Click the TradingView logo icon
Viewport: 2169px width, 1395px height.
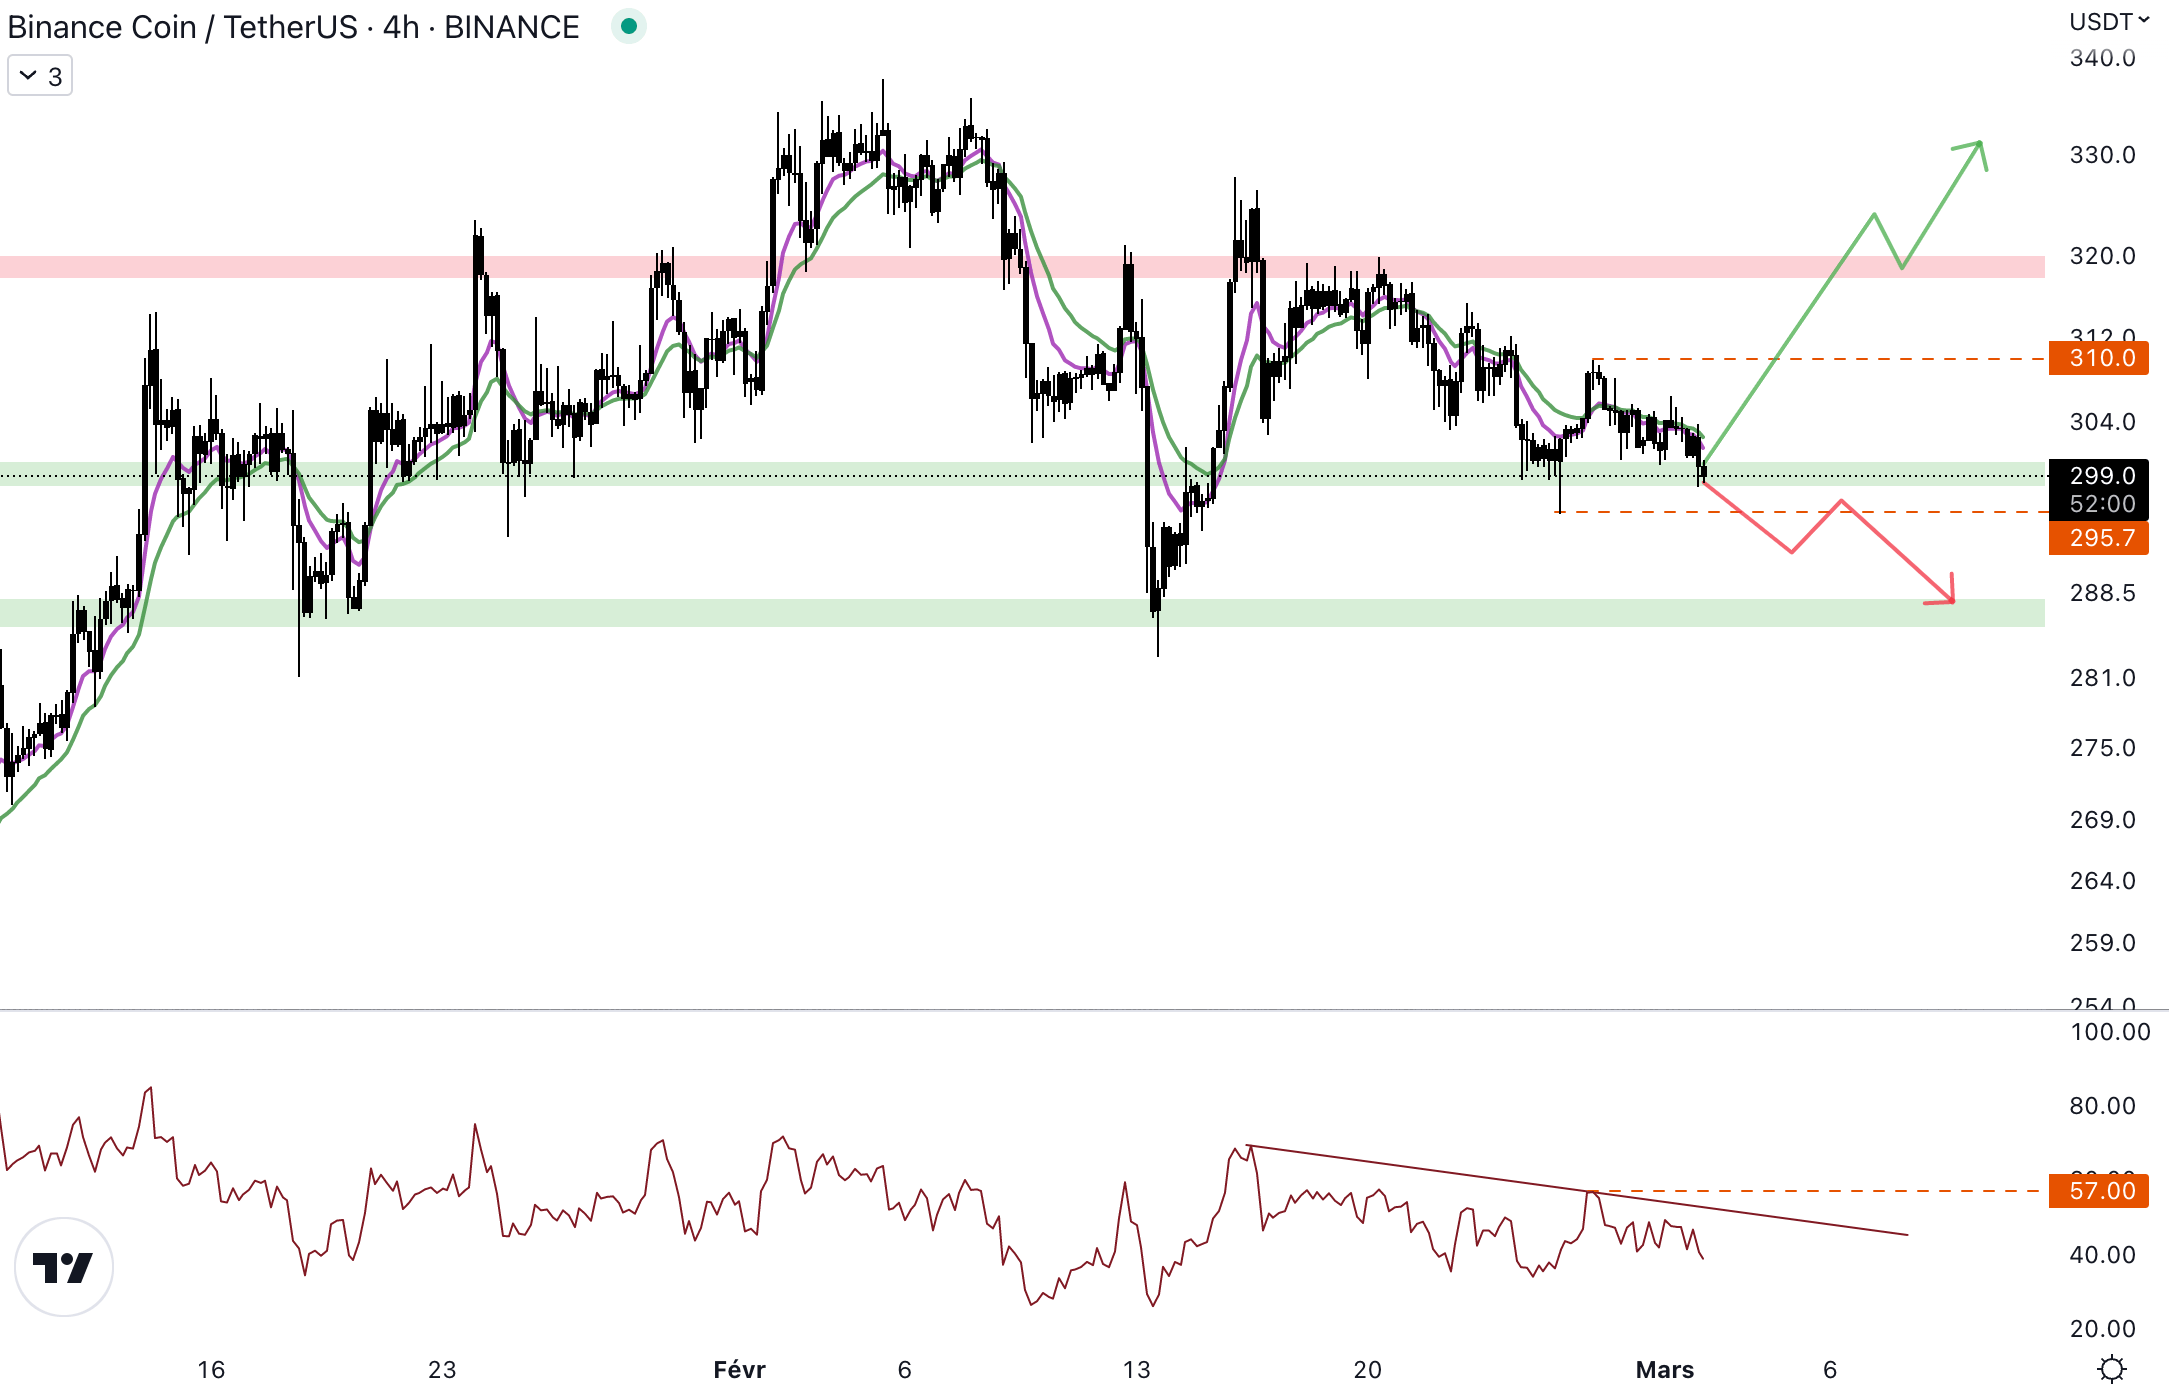(64, 1267)
